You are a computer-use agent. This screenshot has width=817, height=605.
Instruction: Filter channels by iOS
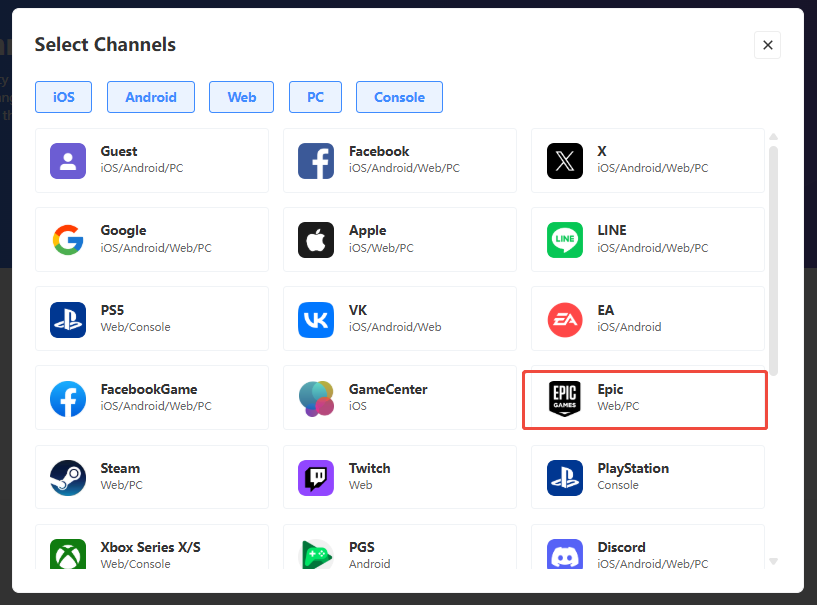click(x=64, y=97)
